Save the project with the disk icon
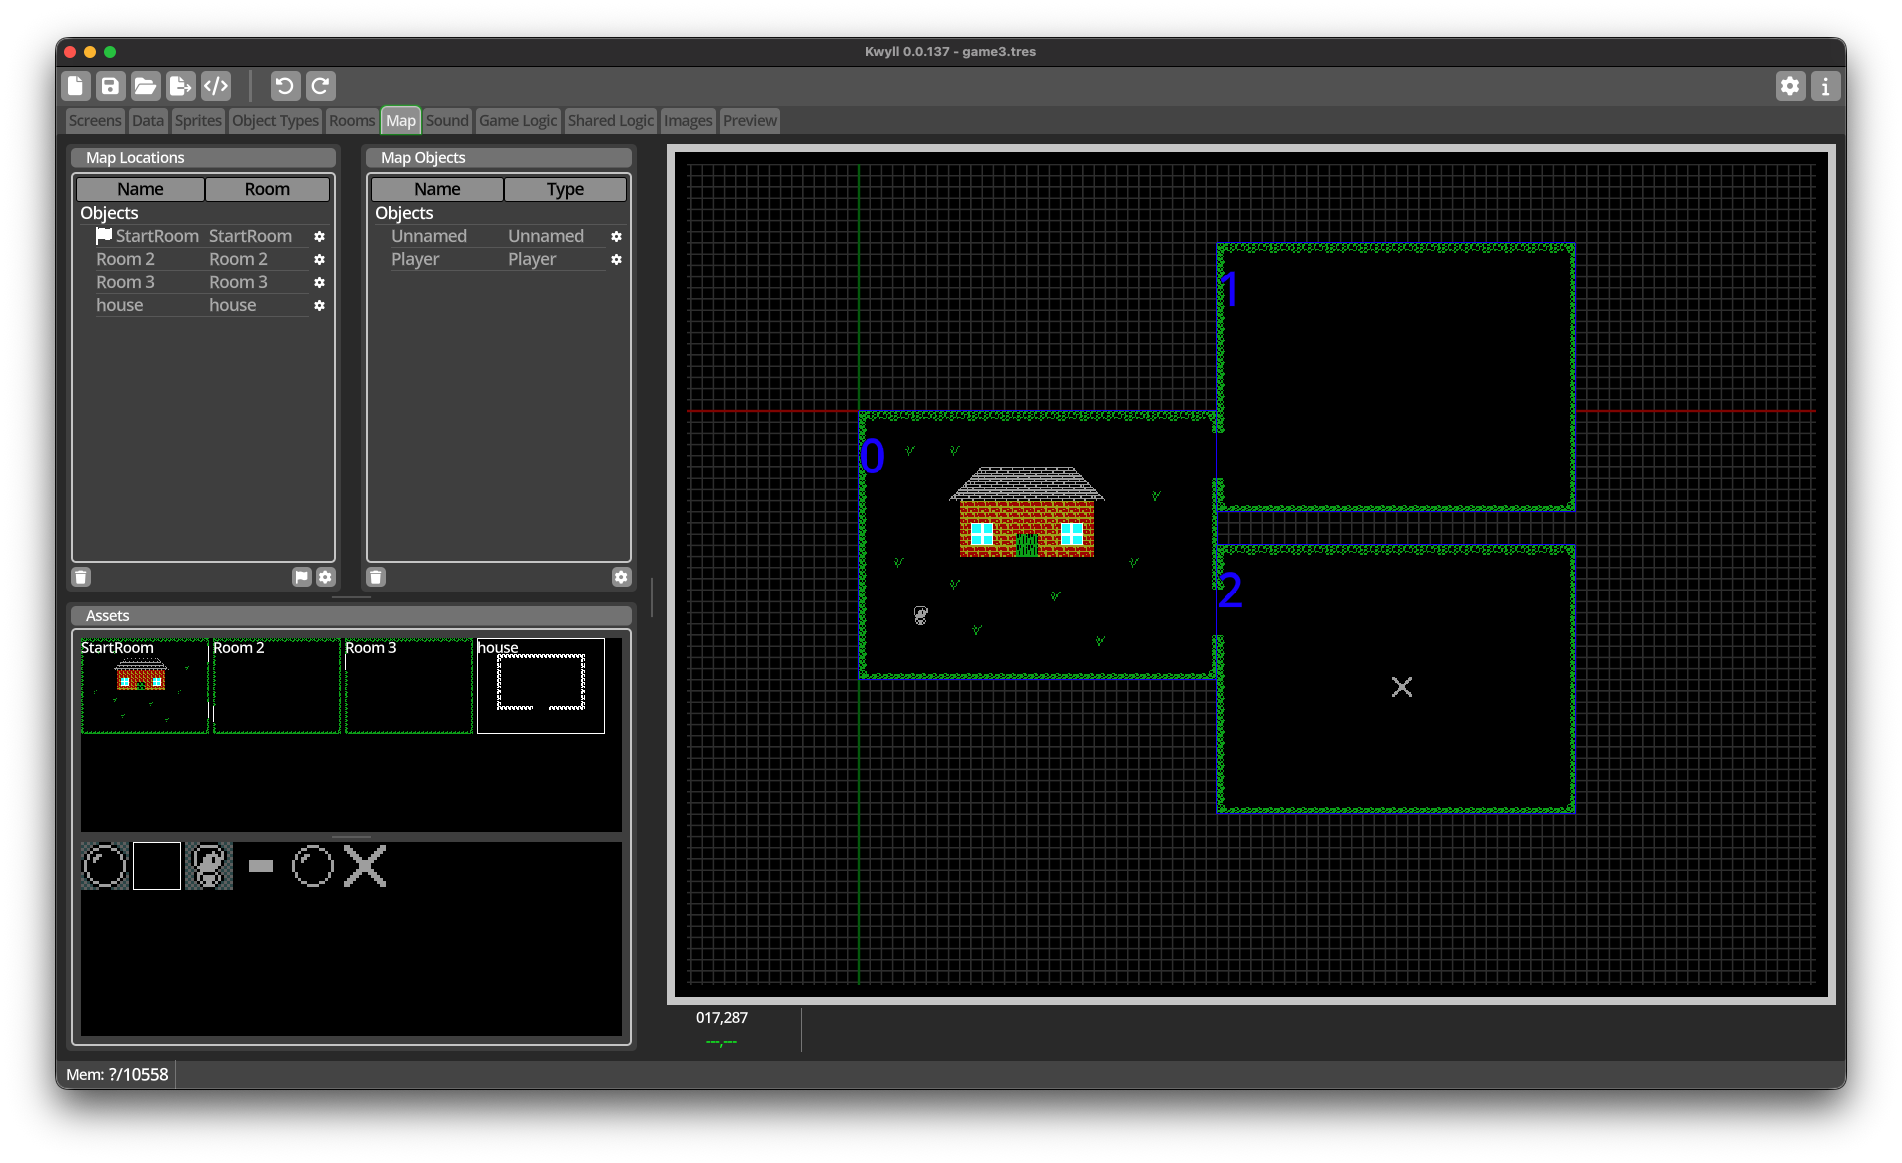 tap(110, 86)
